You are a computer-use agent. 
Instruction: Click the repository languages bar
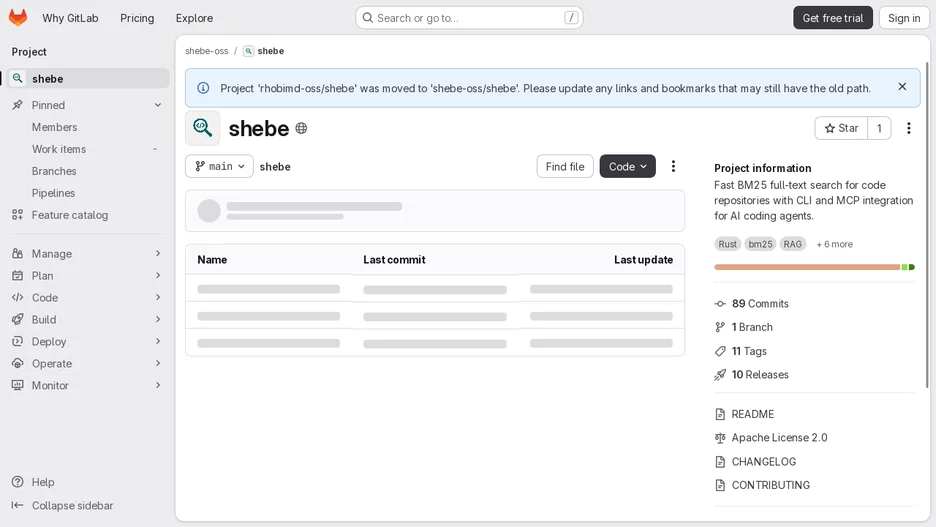pos(814,267)
